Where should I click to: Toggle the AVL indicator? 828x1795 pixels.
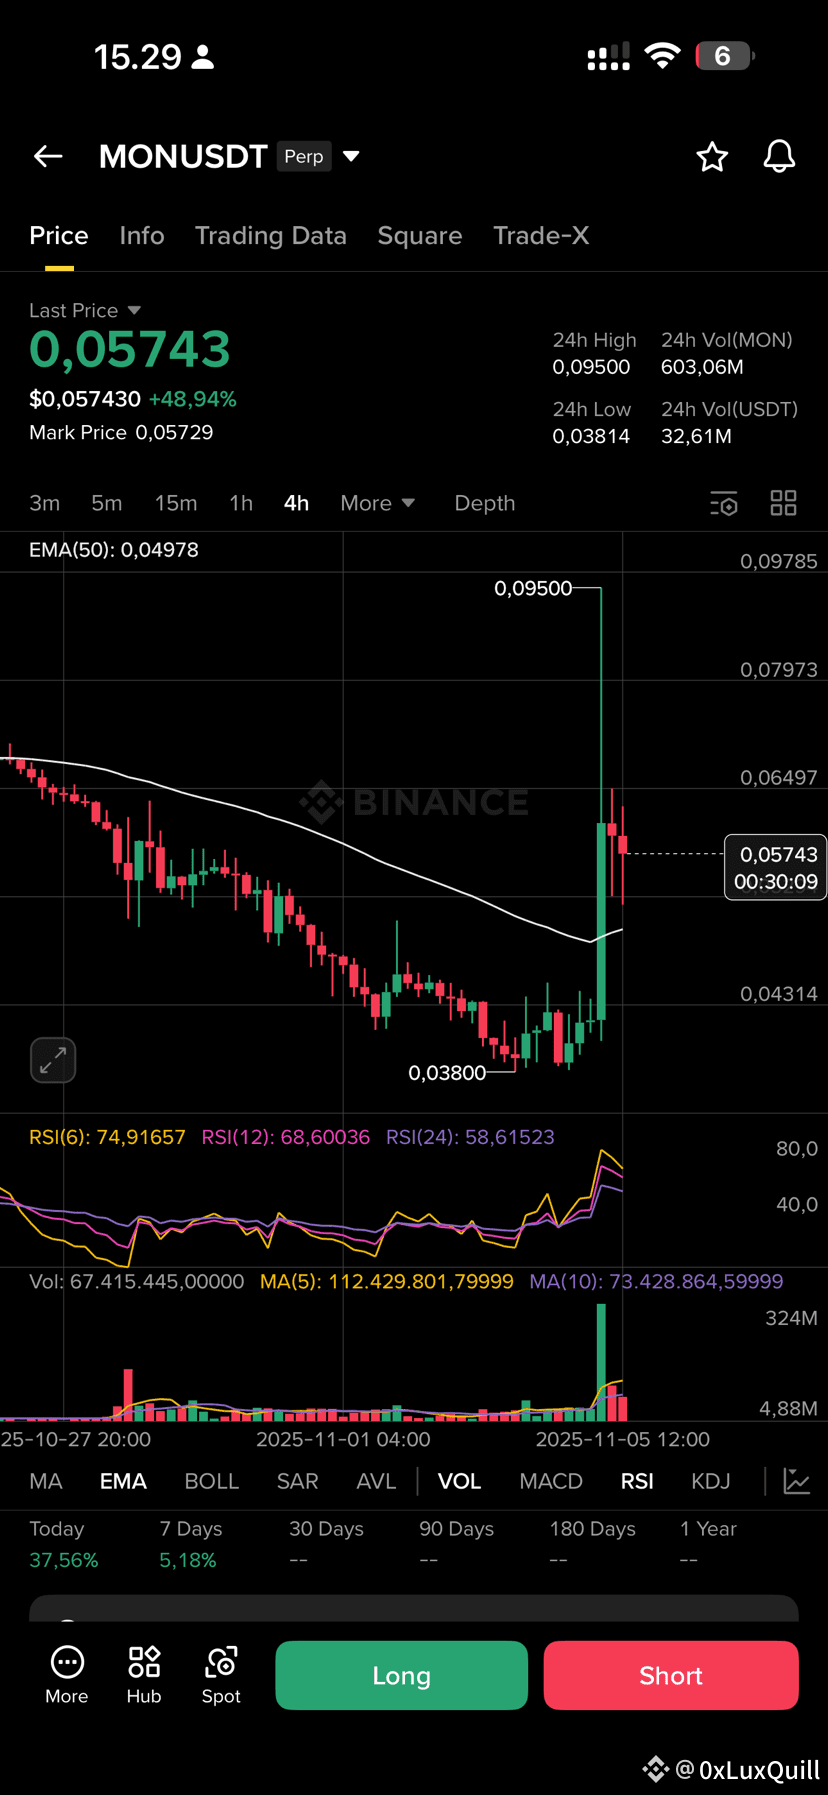[x=376, y=1481]
